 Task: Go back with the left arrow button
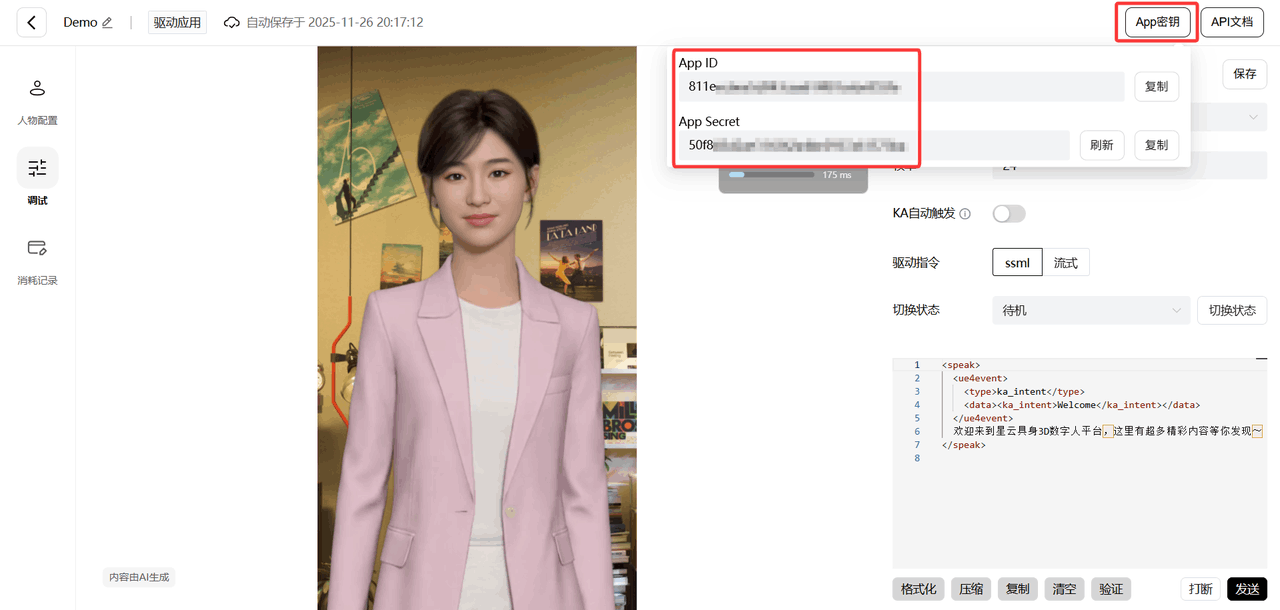(x=31, y=22)
